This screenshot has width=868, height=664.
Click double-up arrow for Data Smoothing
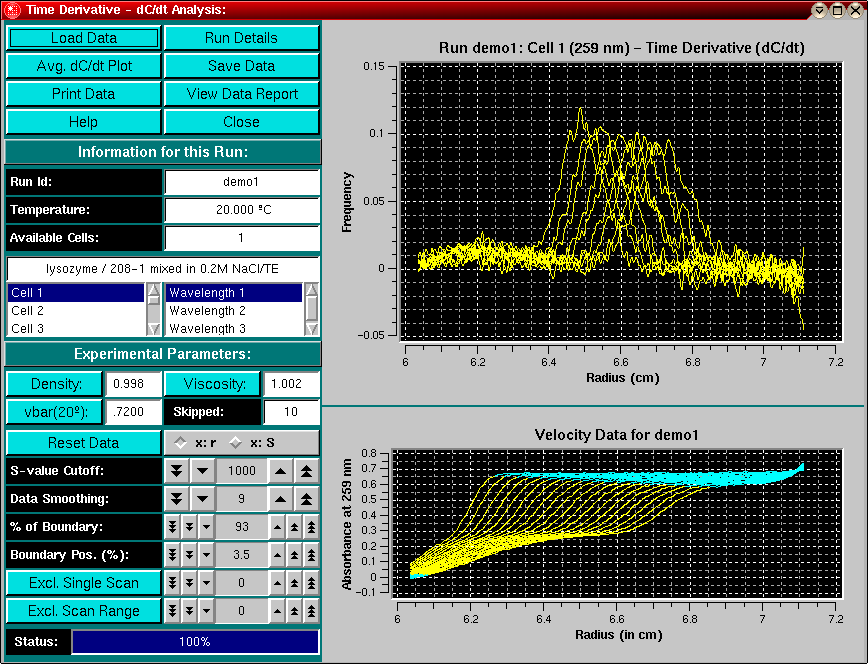[308, 499]
